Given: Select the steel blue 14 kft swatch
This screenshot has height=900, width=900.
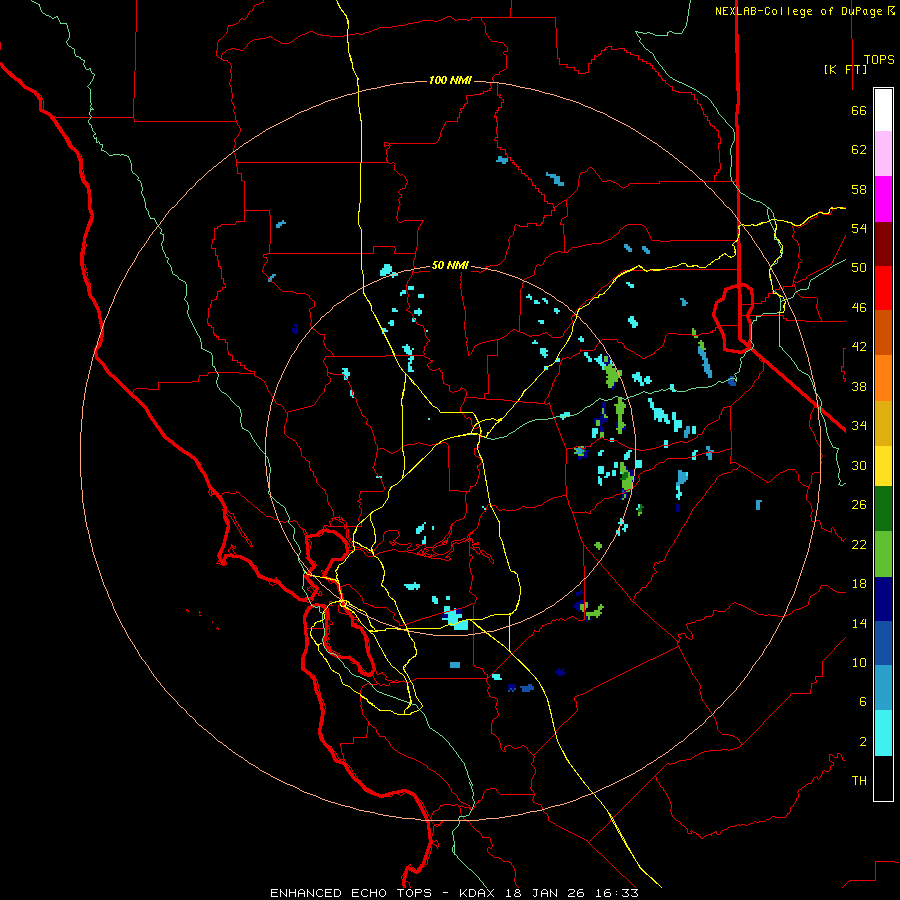Looking at the screenshot, I should tap(883, 688).
